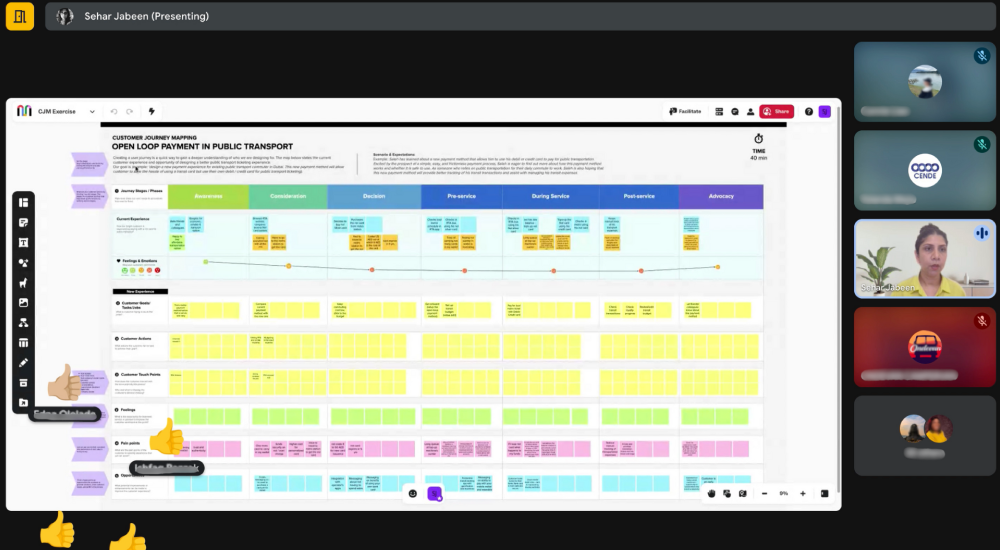Viewport: 1000px width, 550px height.
Task: Expand the CJM Exercise board dropdown
Action: pyautogui.click(x=92, y=111)
